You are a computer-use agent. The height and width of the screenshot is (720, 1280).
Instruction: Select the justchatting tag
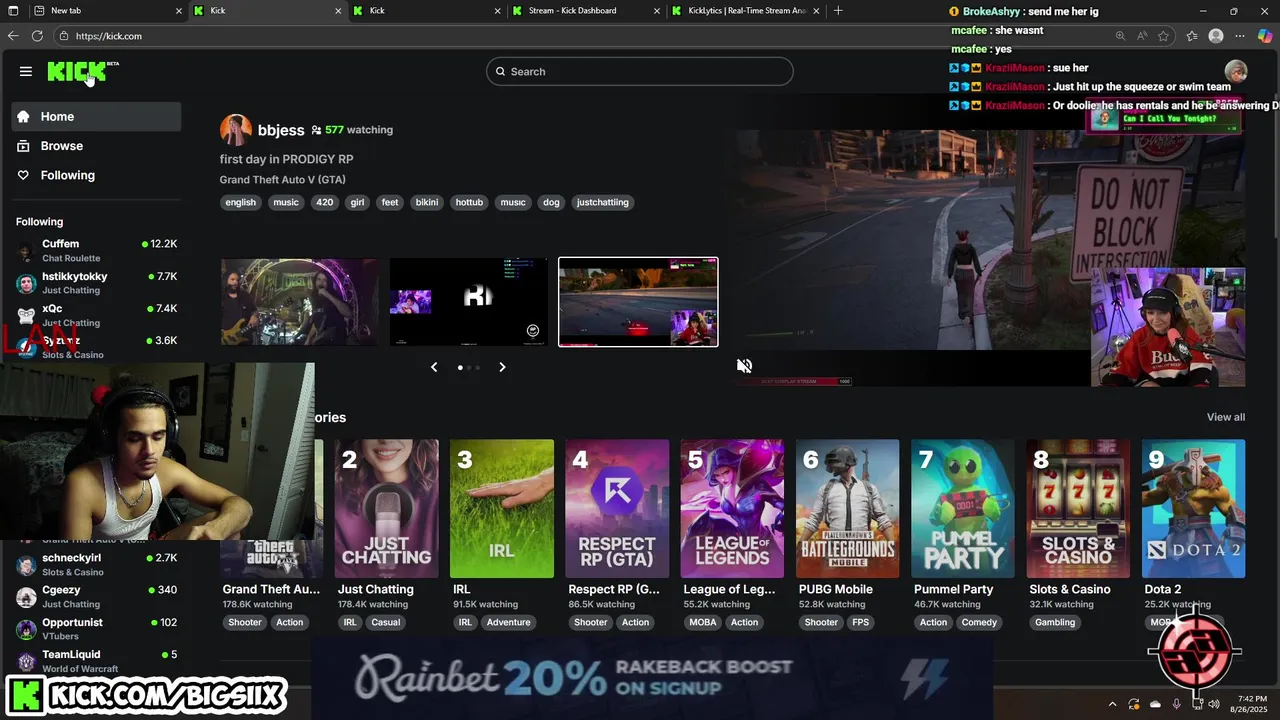[x=602, y=202]
